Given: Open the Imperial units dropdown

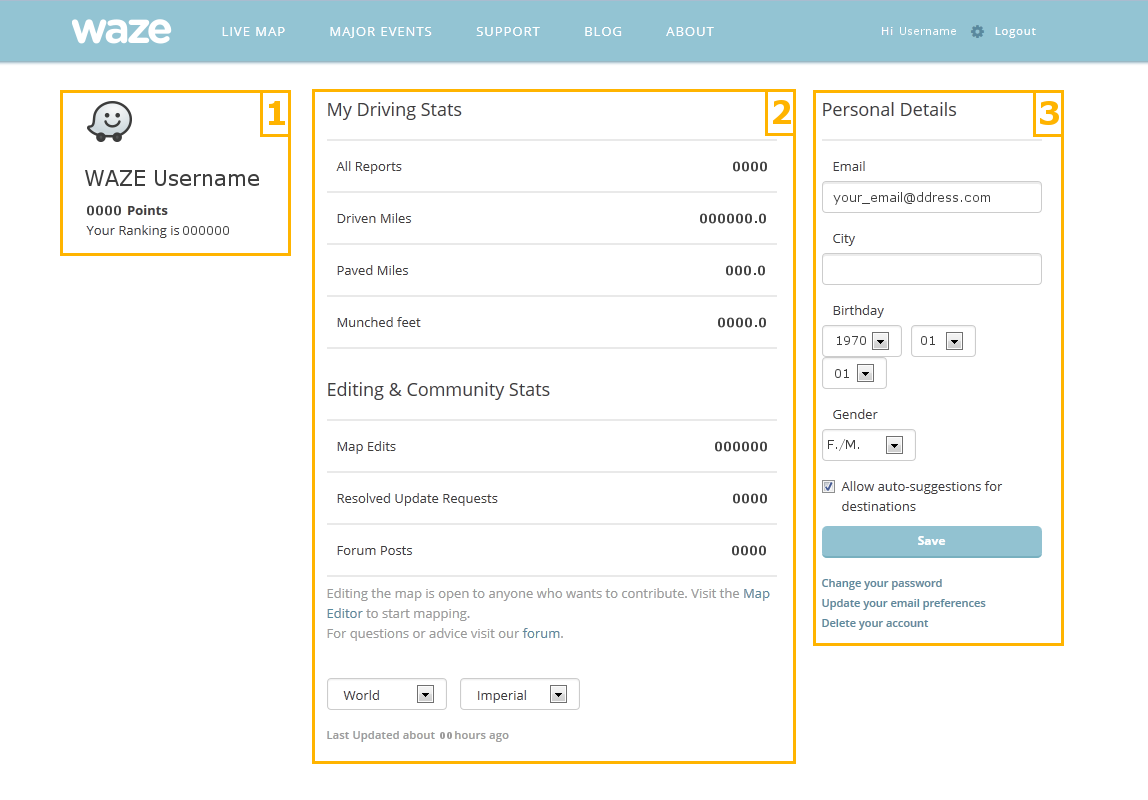Looking at the screenshot, I should pos(519,695).
